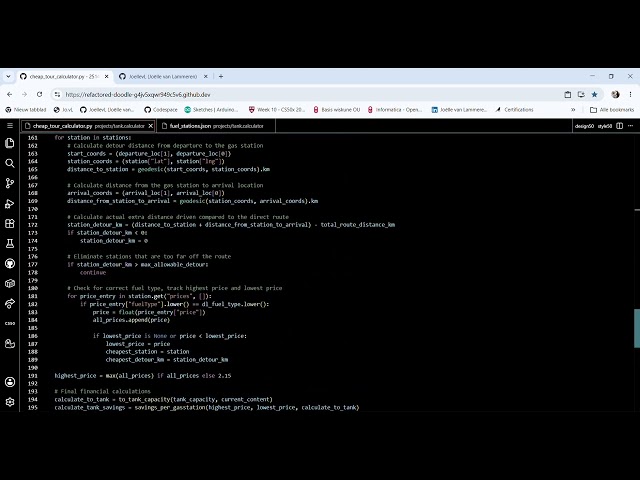
Task: Open the Certifications bookmark
Action: pos(514,110)
